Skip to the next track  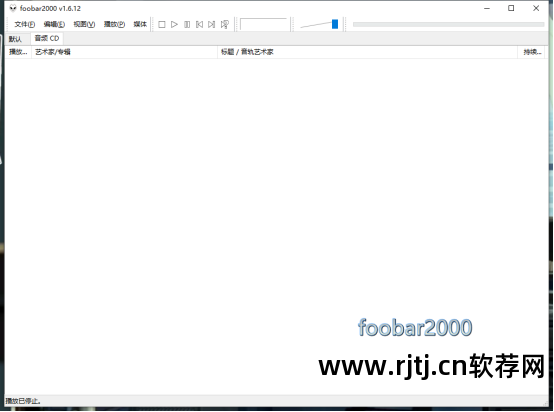point(212,24)
